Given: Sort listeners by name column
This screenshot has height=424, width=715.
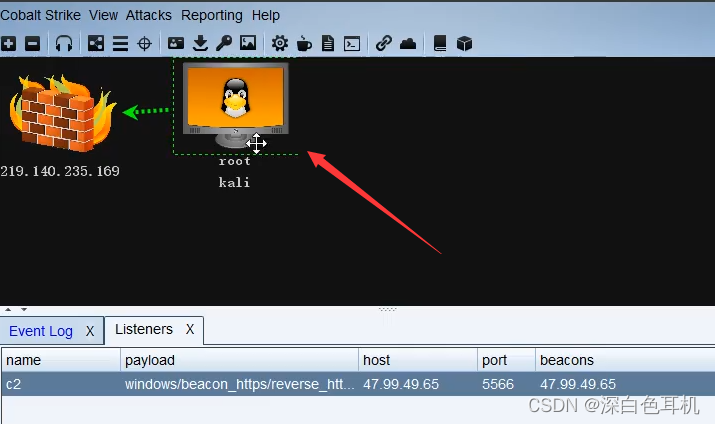Looking at the screenshot, I should click(x=61, y=360).
